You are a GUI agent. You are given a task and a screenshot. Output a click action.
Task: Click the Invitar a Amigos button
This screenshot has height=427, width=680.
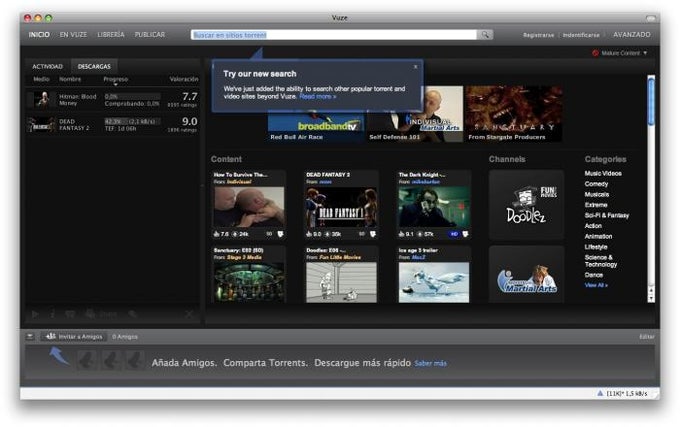(74, 336)
